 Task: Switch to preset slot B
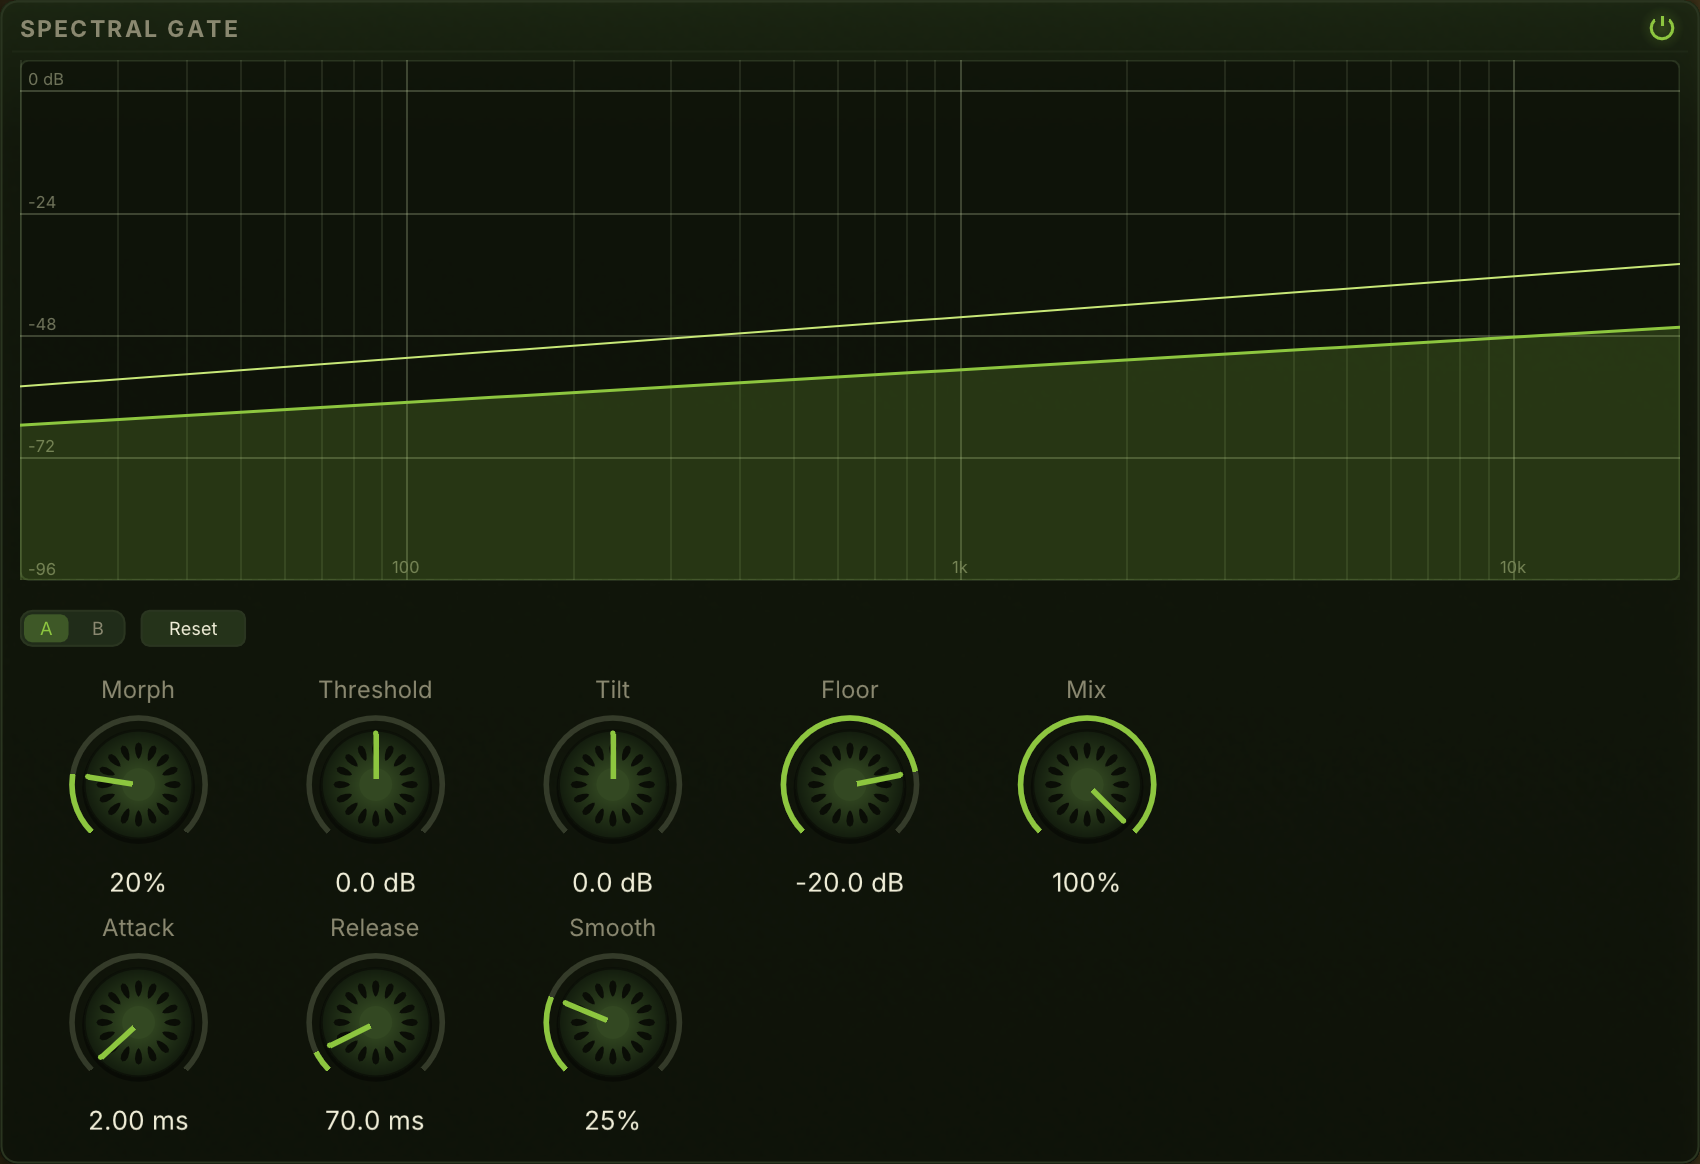click(97, 629)
